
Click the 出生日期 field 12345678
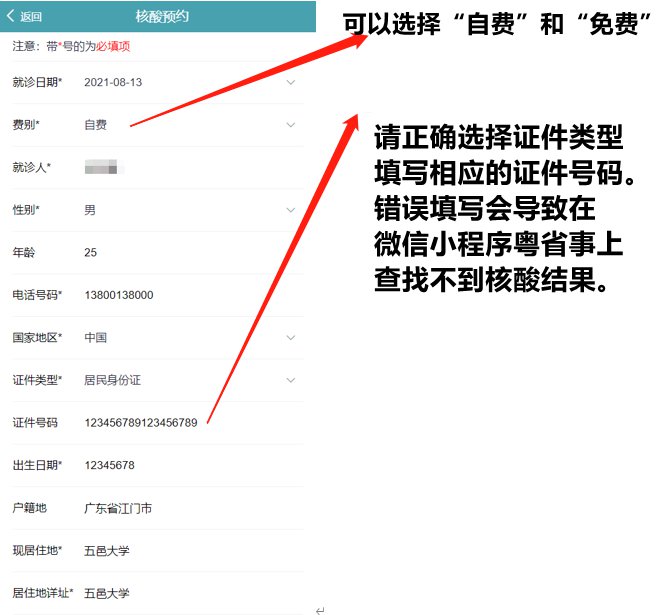(x=110, y=465)
